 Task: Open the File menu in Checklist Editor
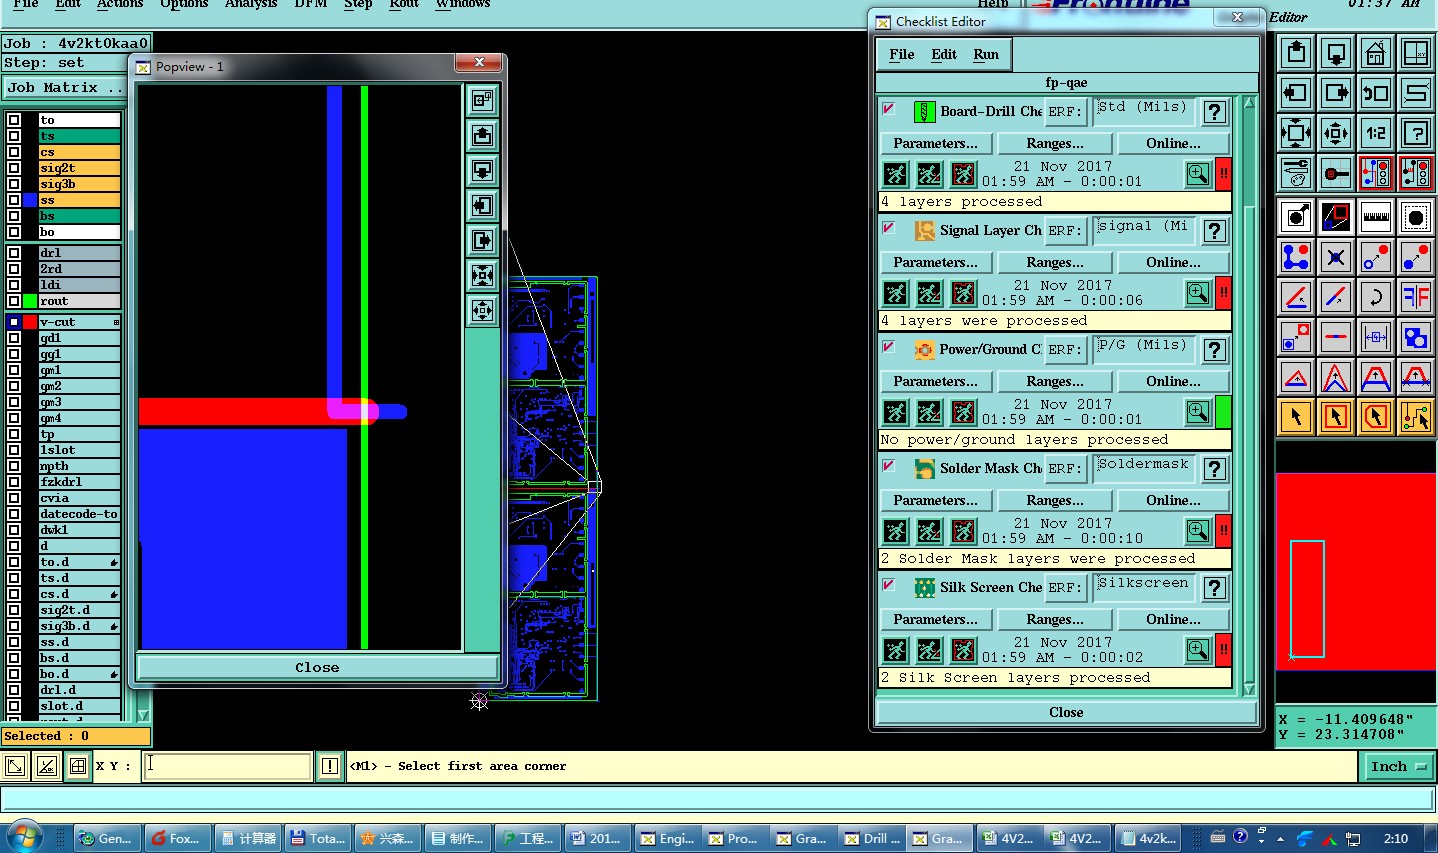click(902, 54)
